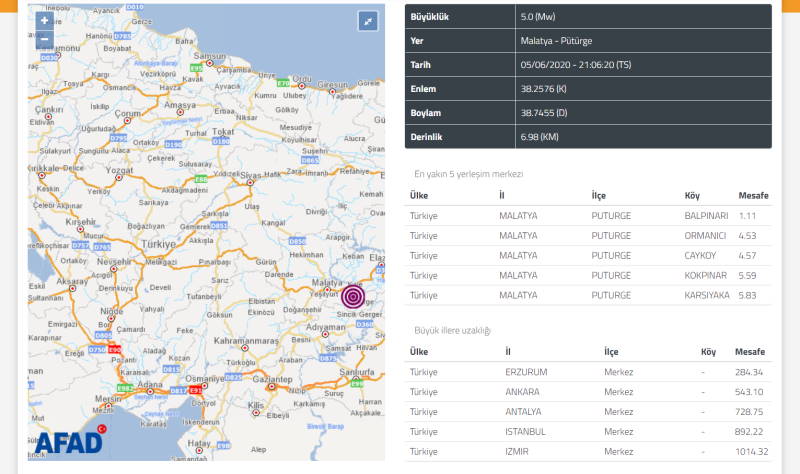This screenshot has height=474, width=800.
Task: Click Adana city label on the map
Action: click(150, 384)
